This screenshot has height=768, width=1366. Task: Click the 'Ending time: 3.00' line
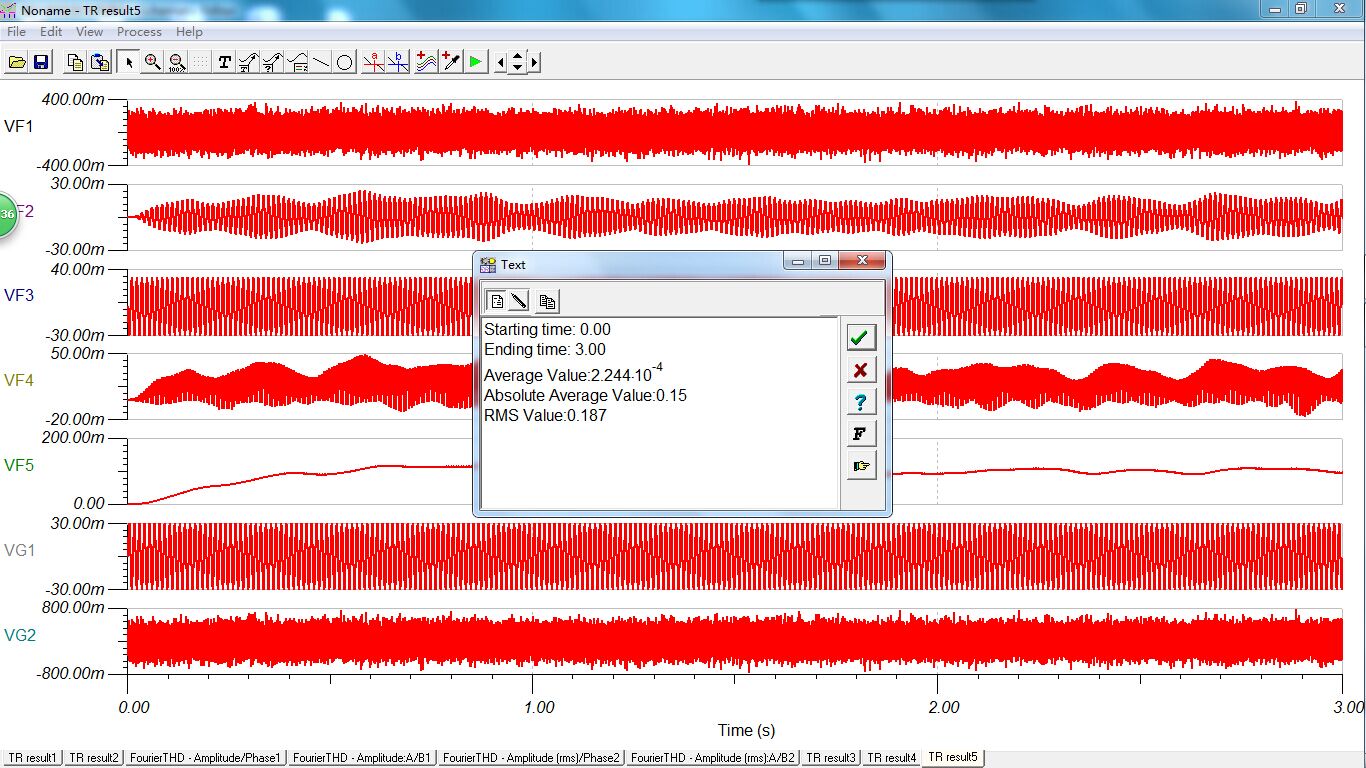[545, 349]
